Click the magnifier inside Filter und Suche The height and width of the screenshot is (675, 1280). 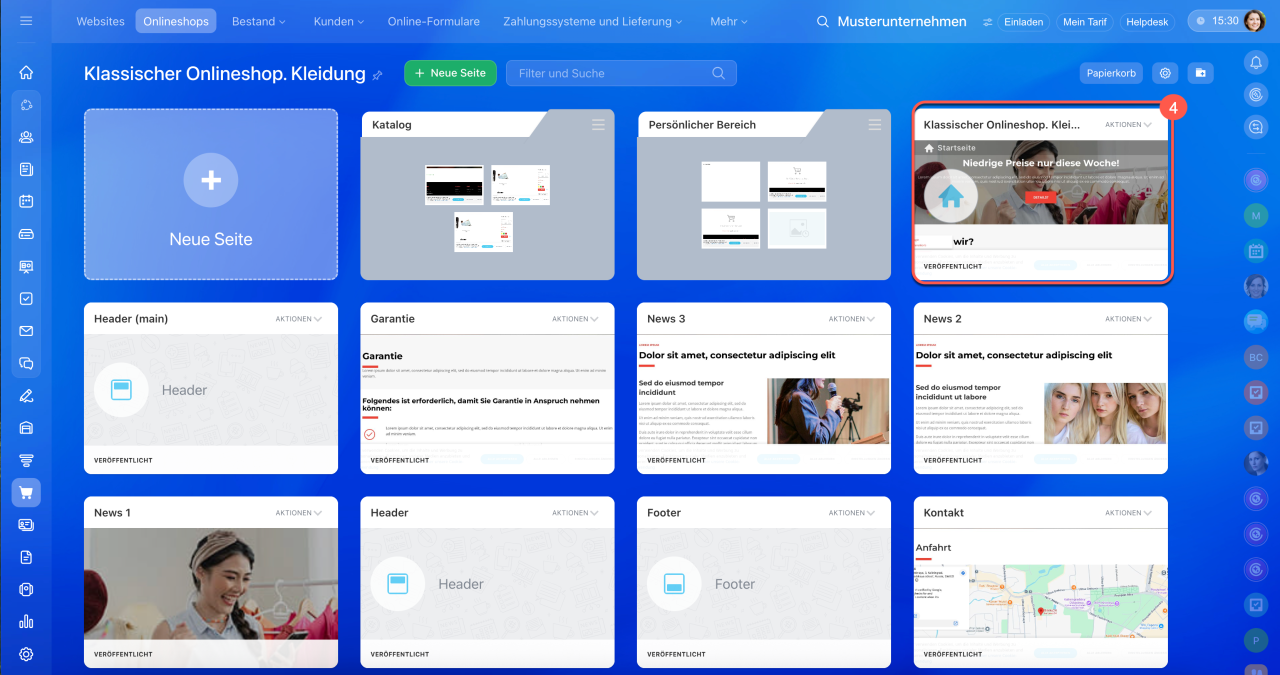coord(718,73)
